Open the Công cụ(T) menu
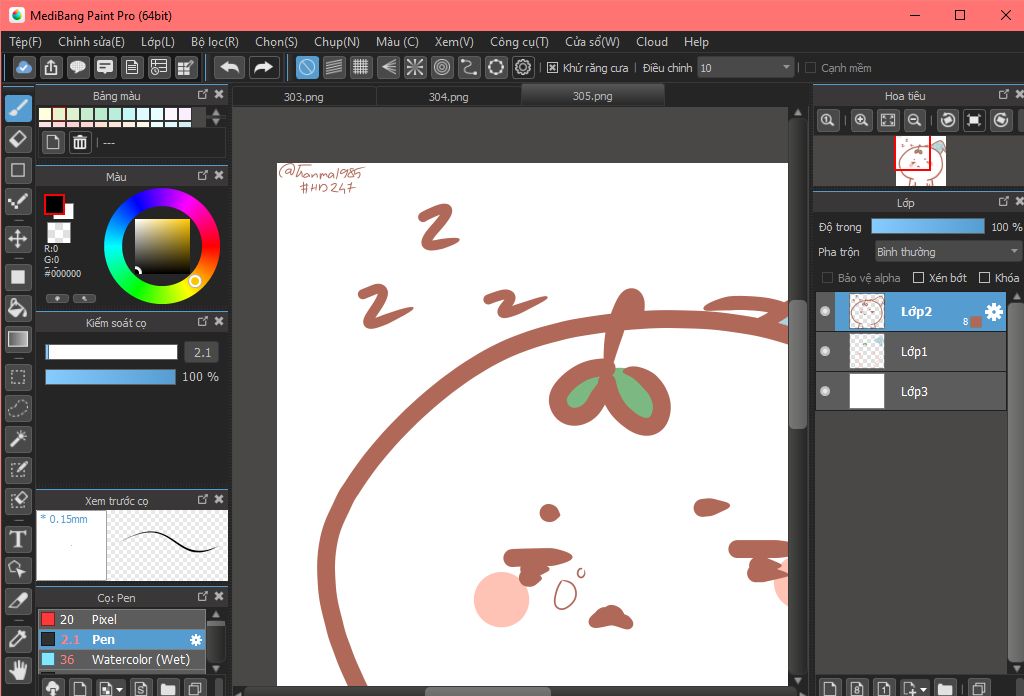 [519, 42]
